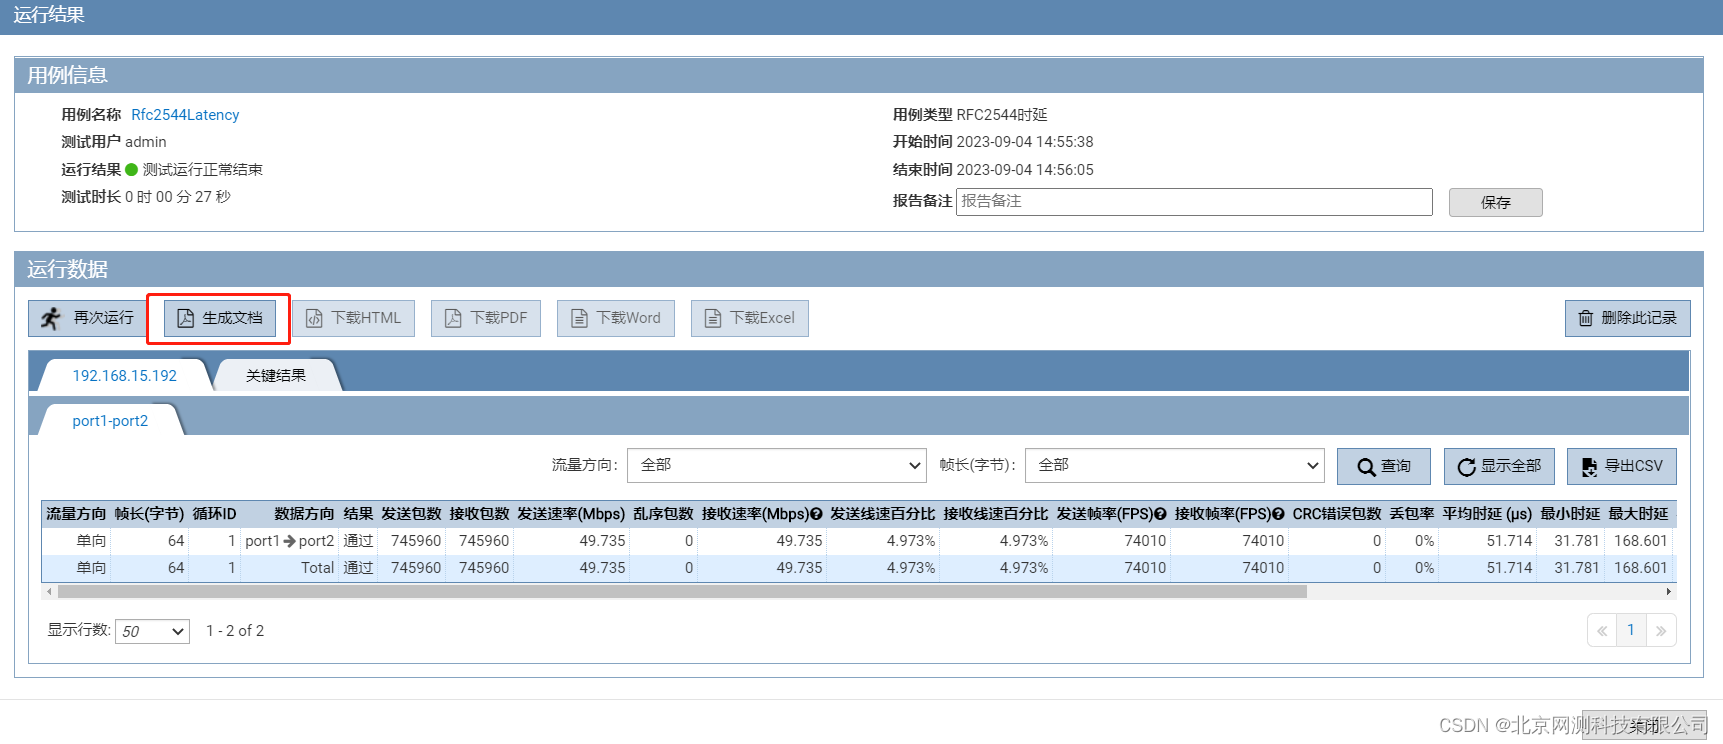
Task: Click help icon beside 发送帧率(FPS)
Action: click(1160, 514)
